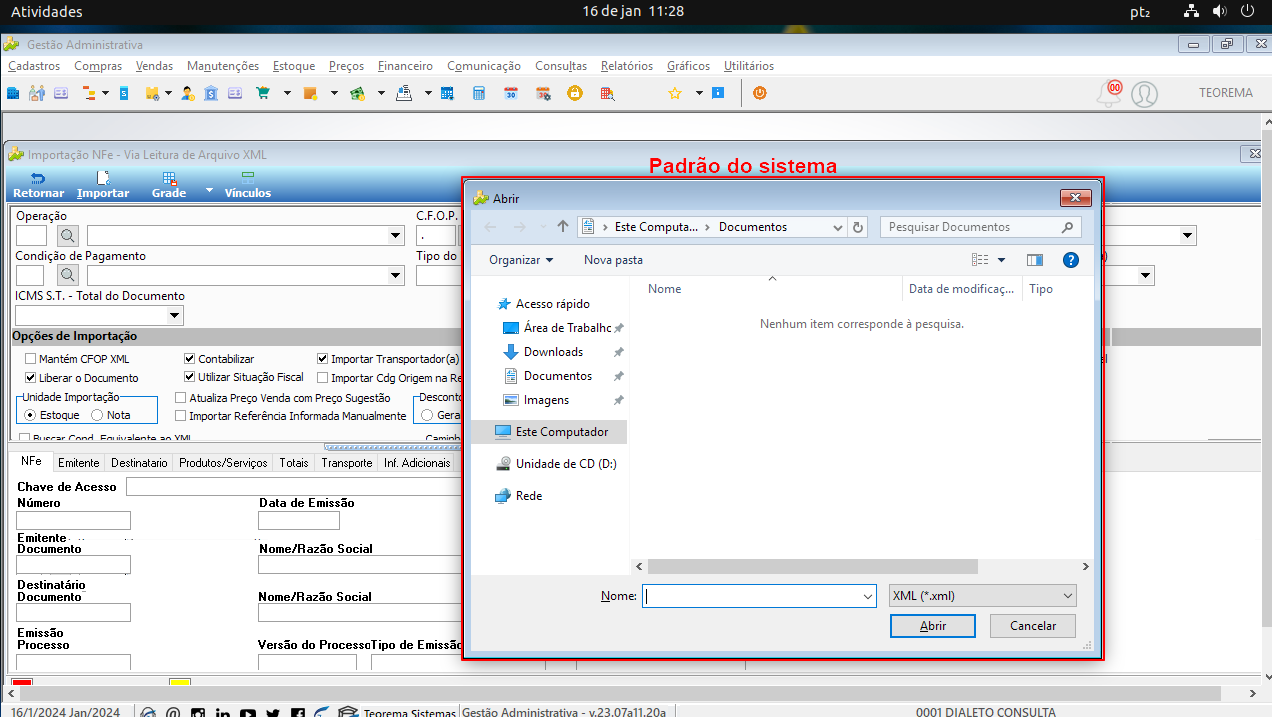Click the favorites star icon

[675, 93]
